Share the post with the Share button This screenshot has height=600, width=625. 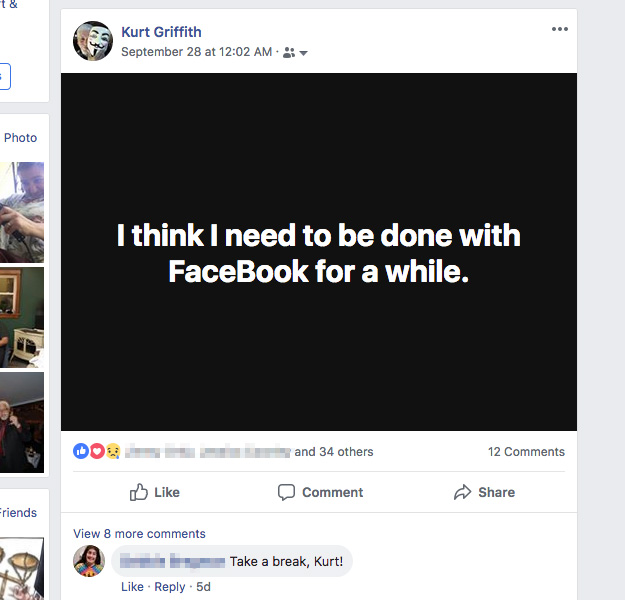point(484,492)
